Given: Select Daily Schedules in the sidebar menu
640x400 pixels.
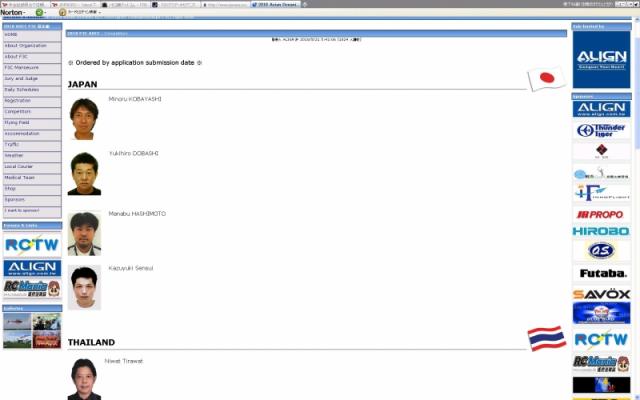Looking at the screenshot, I should click(x=32, y=90).
